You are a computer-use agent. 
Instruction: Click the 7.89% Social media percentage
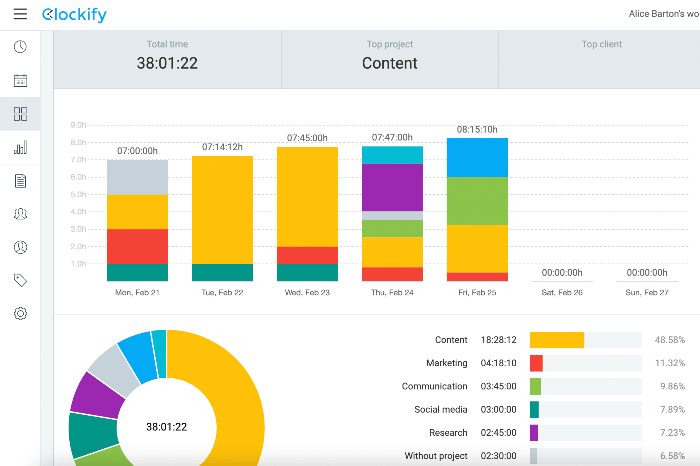[672, 410]
